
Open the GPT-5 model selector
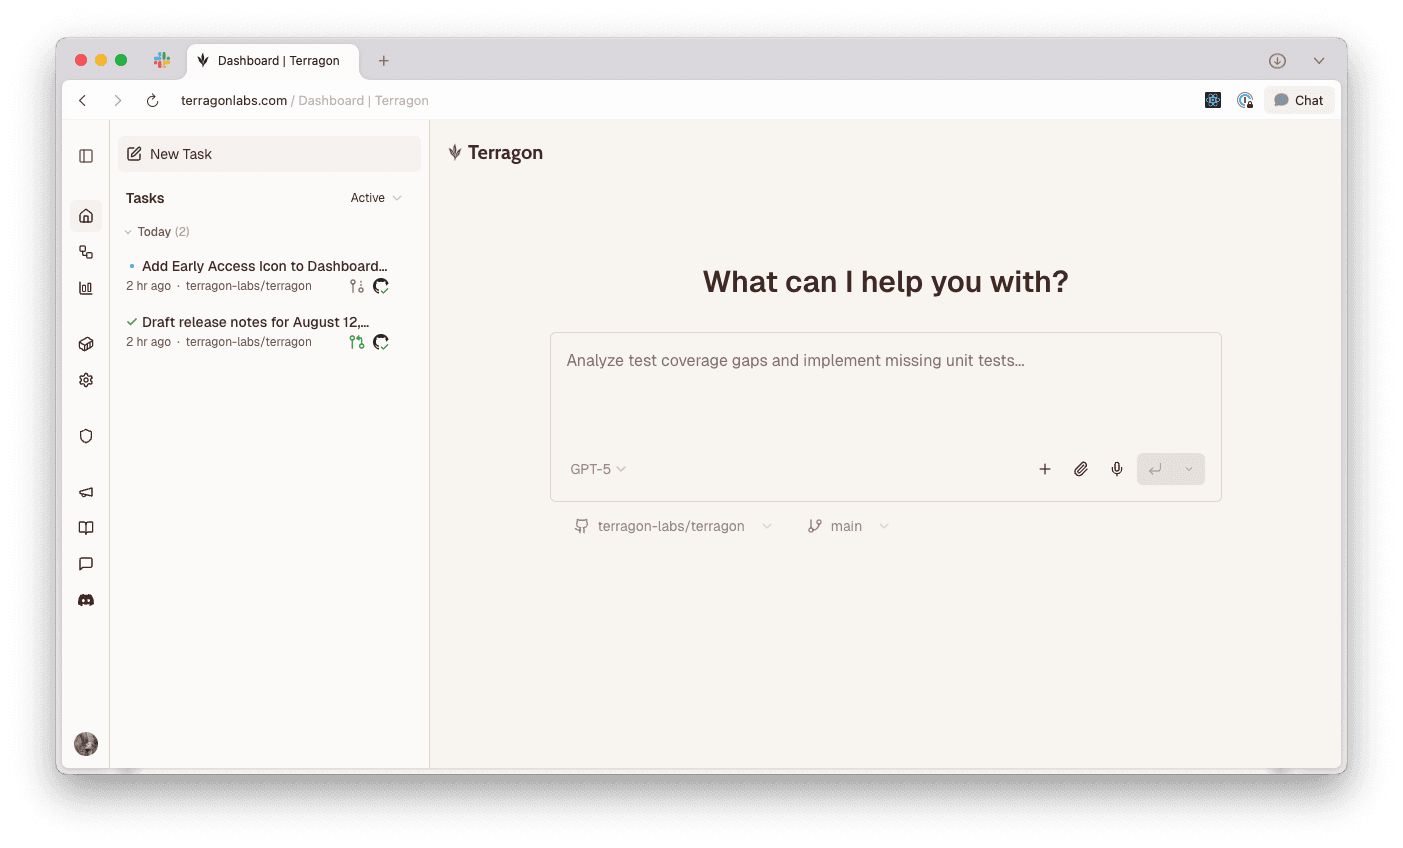click(x=597, y=468)
